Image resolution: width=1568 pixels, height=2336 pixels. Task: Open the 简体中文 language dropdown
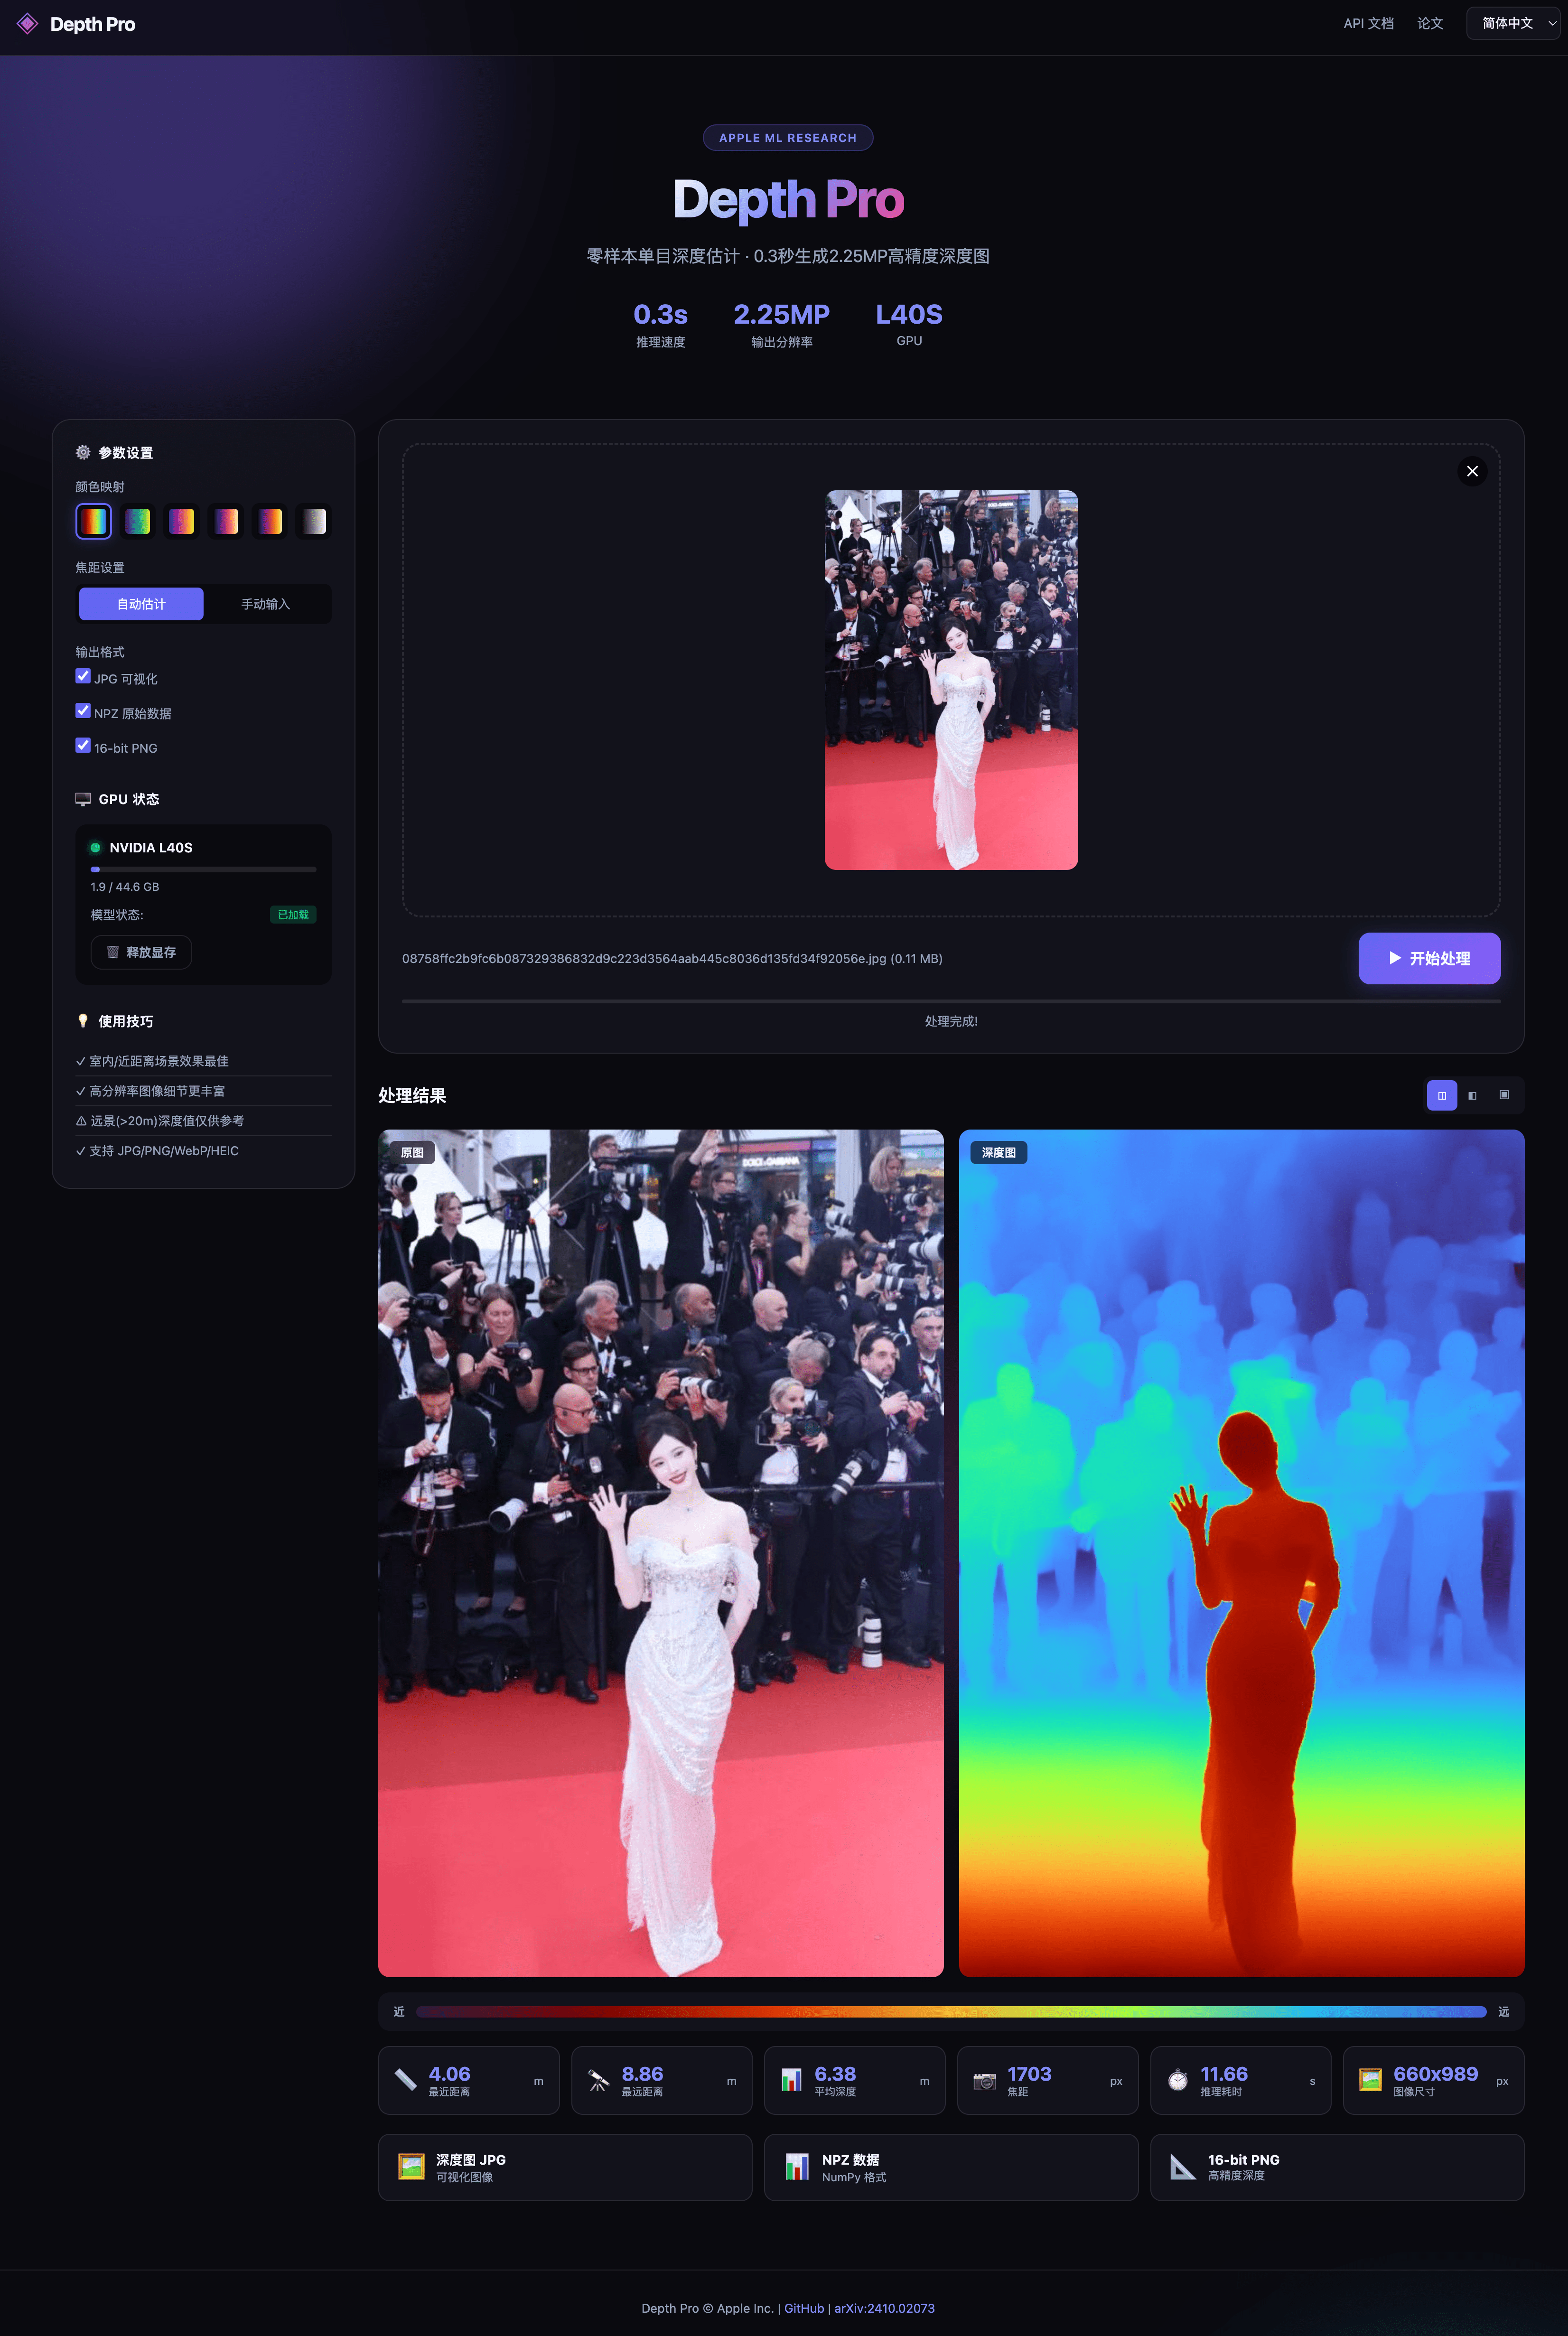[1513, 23]
